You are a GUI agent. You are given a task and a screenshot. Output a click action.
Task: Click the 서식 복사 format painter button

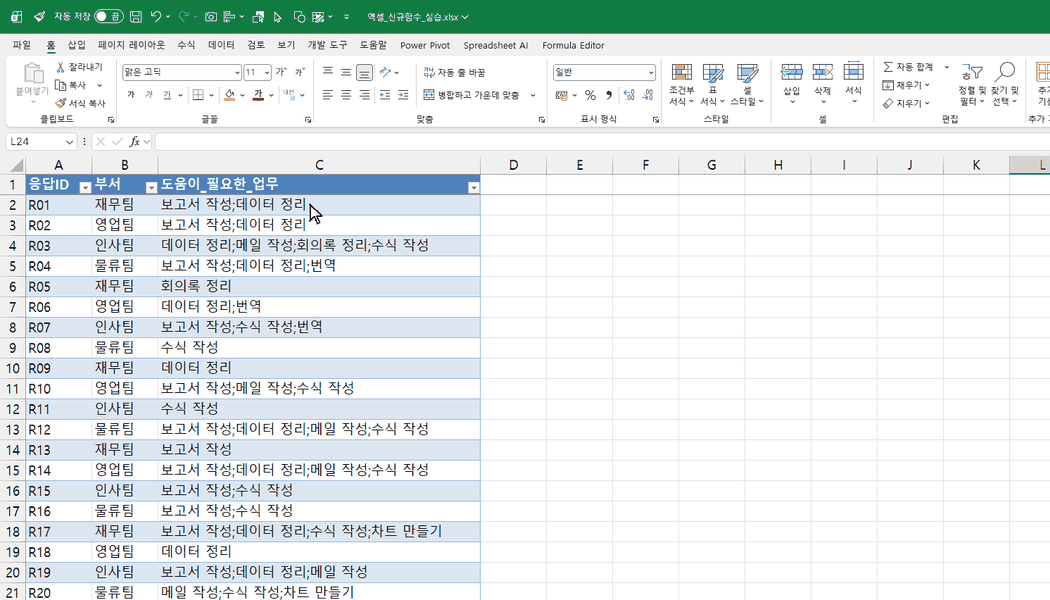(80, 103)
